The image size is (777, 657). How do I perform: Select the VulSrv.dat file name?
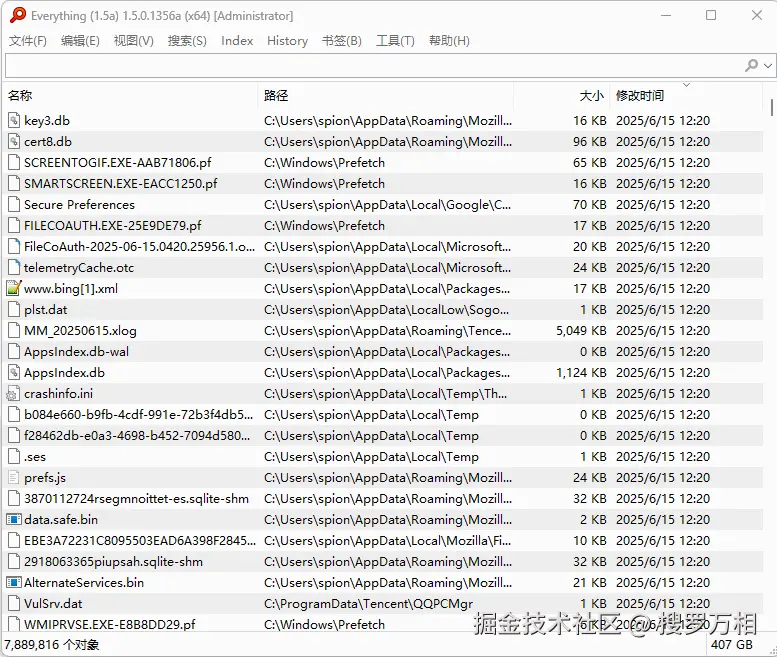(x=53, y=603)
